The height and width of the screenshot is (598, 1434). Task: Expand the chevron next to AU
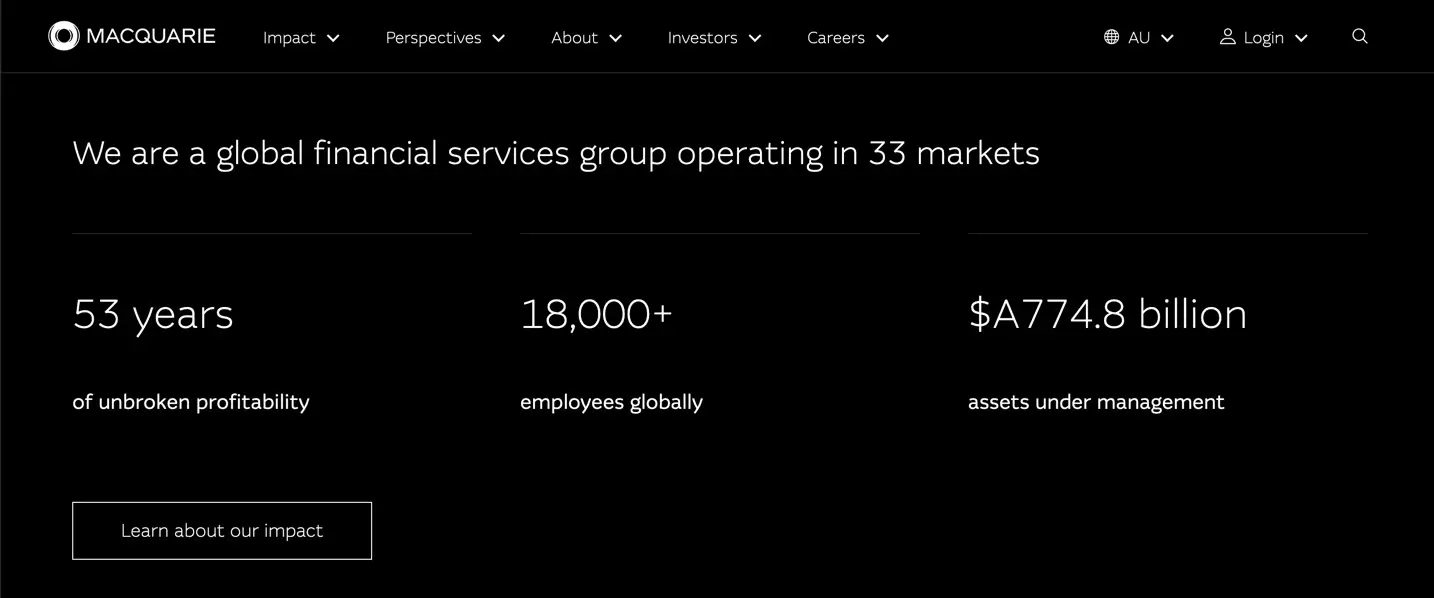point(1167,38)
